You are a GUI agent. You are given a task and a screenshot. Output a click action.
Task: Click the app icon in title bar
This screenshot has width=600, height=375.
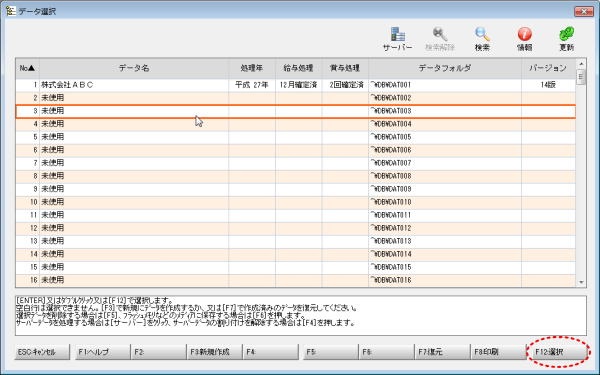click(x=10, y=11)
